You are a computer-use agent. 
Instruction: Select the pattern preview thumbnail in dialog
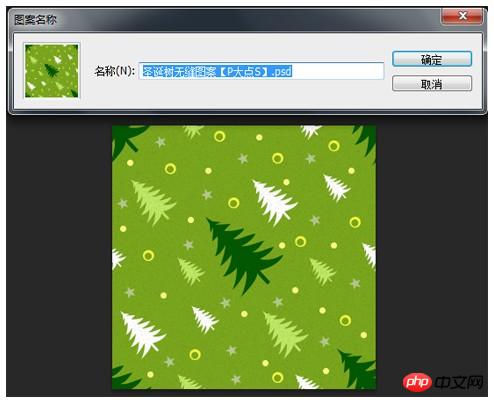pos(52,71)
